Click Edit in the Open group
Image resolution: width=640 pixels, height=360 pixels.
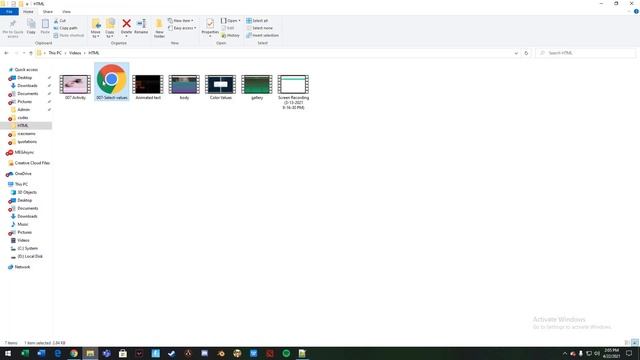click(x=228, y=28)
